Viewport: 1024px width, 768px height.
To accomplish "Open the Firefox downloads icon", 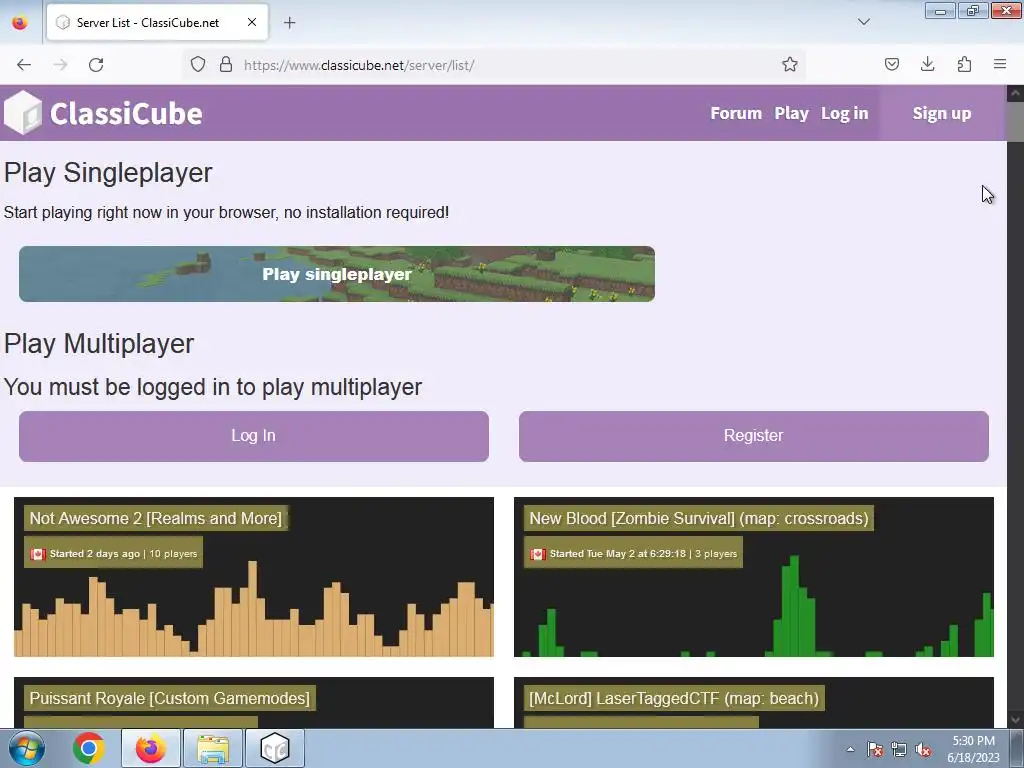I will (x=927, y=64).
